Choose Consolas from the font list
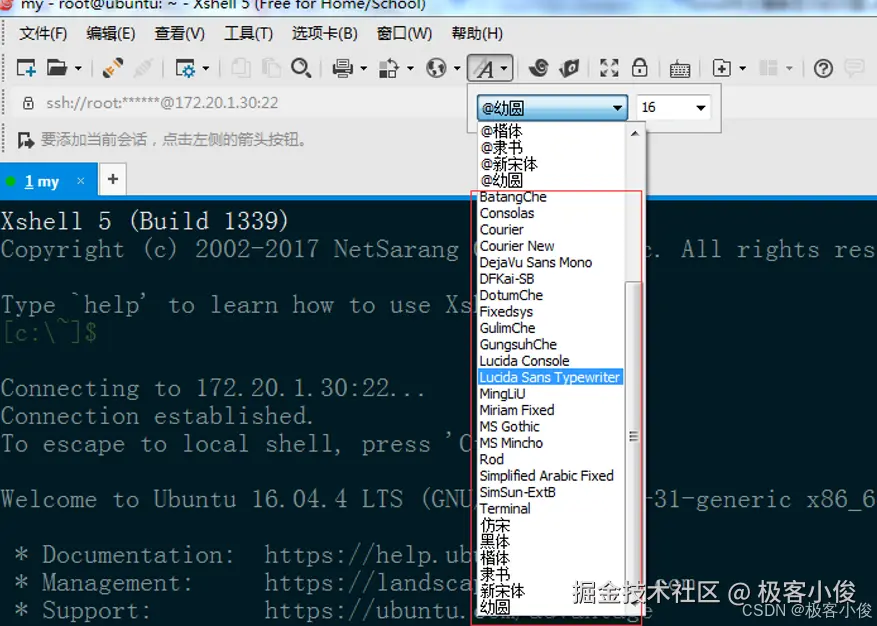877x626 pixels. 507,214
